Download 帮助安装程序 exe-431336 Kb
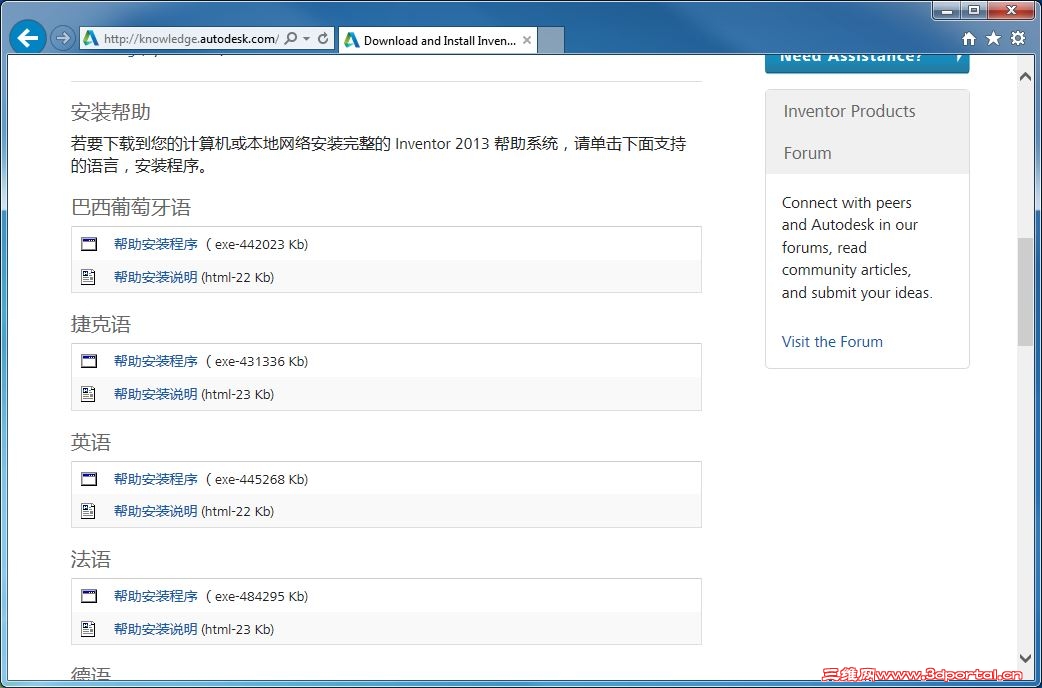The image size is (1042, 688). (156, 361)
